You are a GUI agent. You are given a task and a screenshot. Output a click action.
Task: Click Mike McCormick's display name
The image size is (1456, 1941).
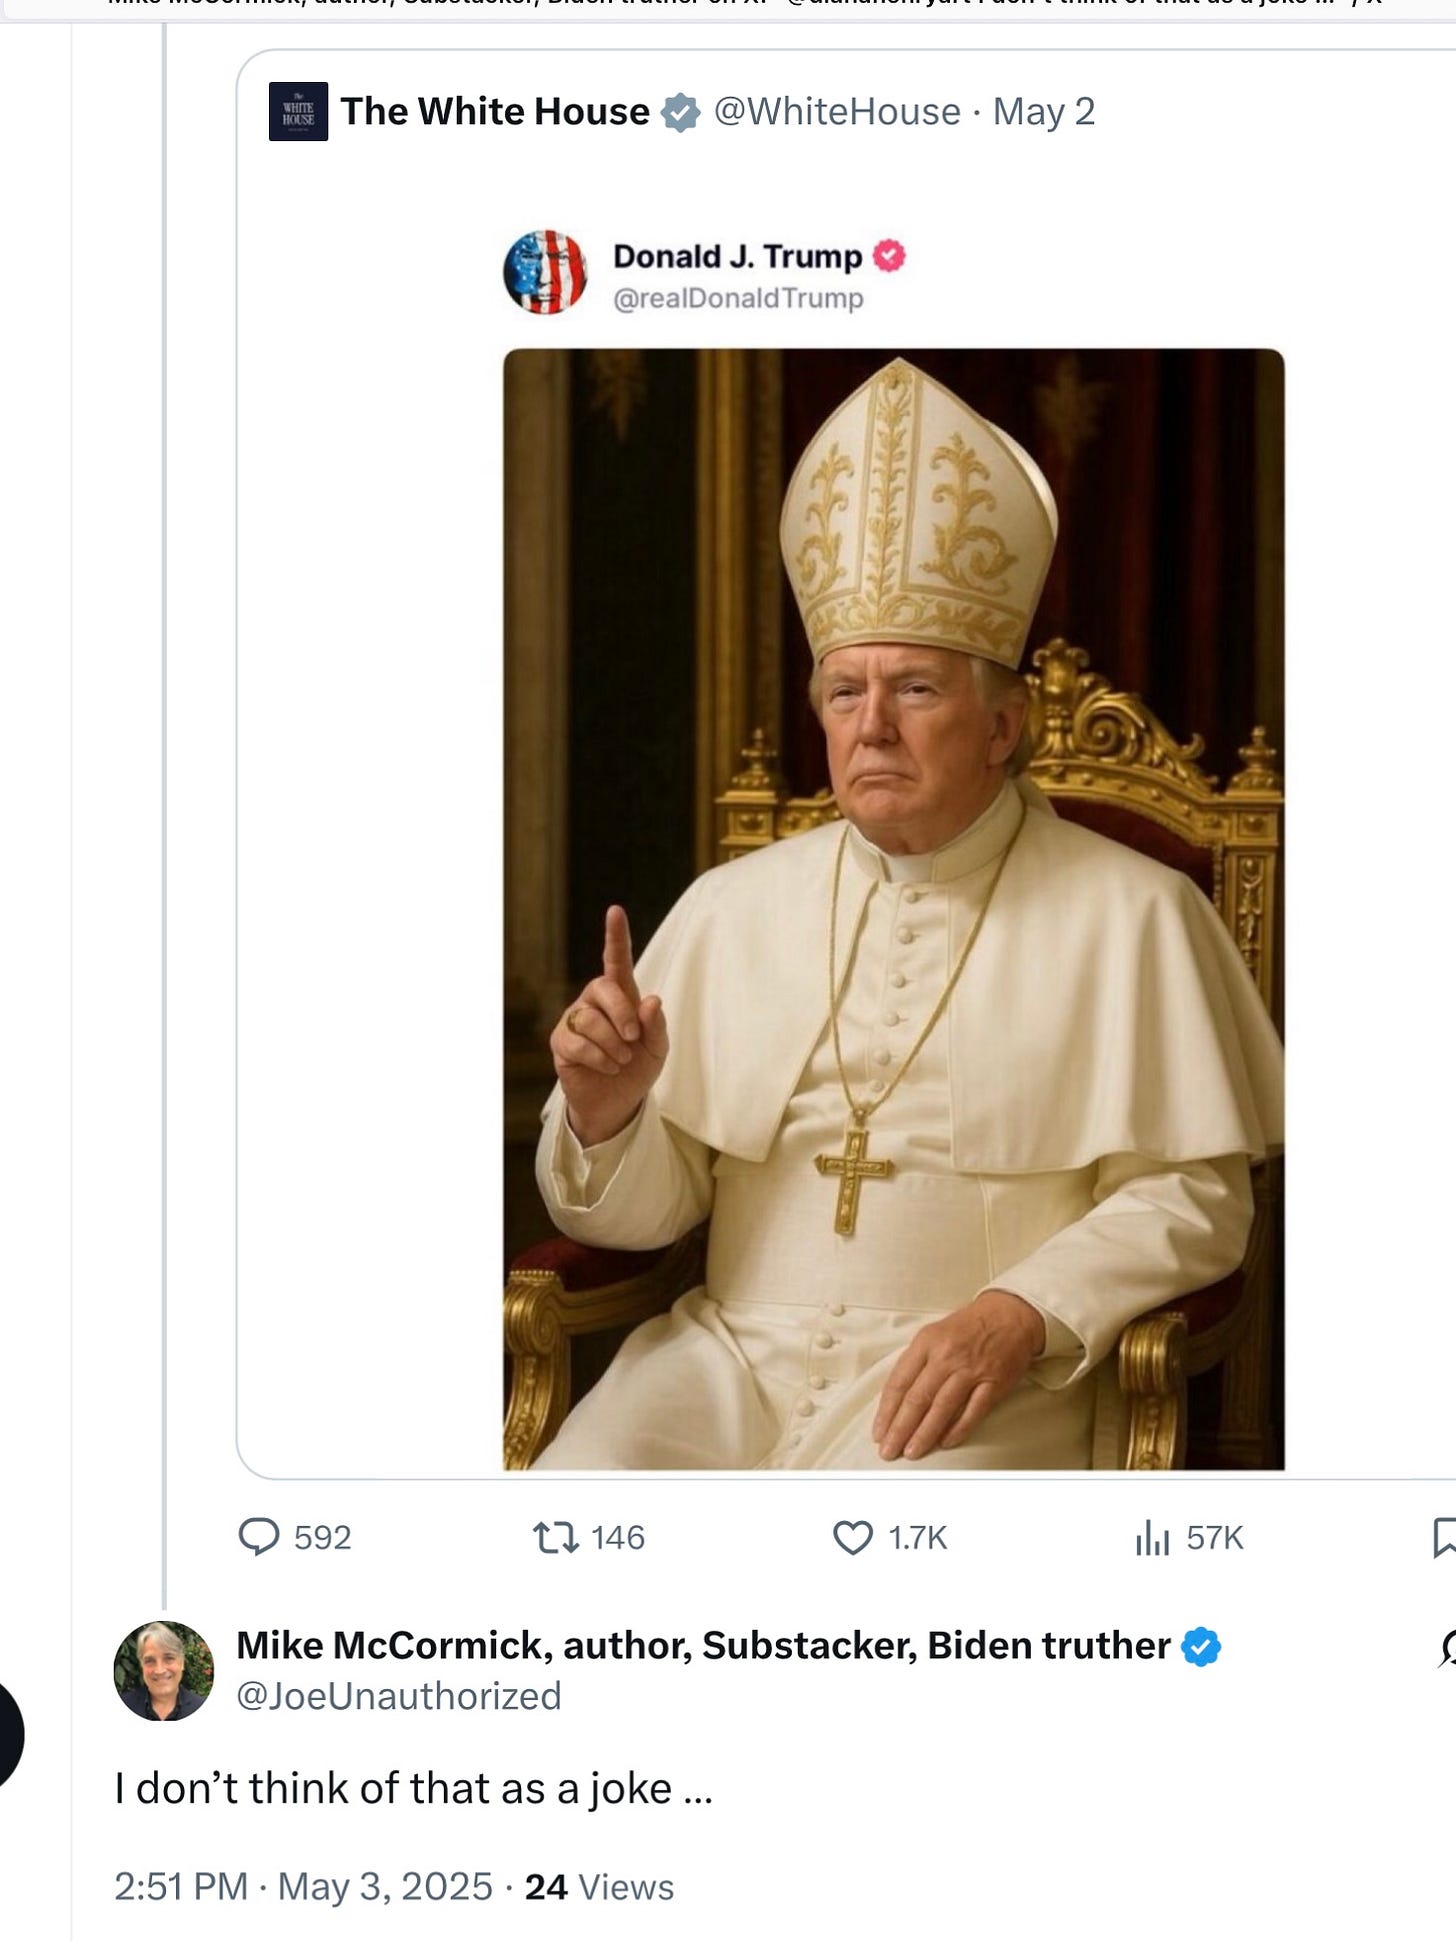coord(702,1646)
